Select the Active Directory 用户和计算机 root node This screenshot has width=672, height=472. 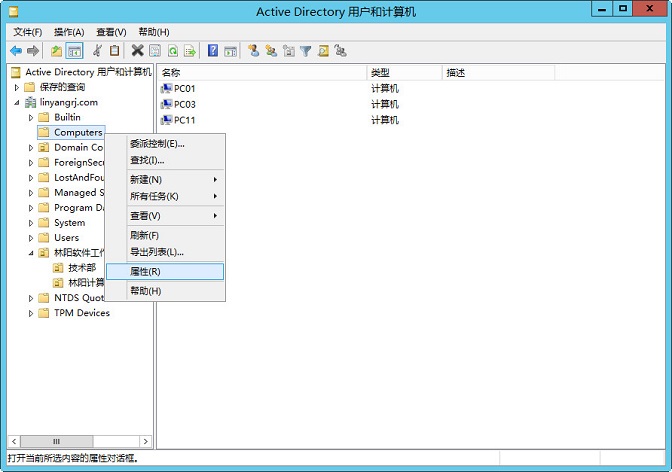tap(88, 72)
